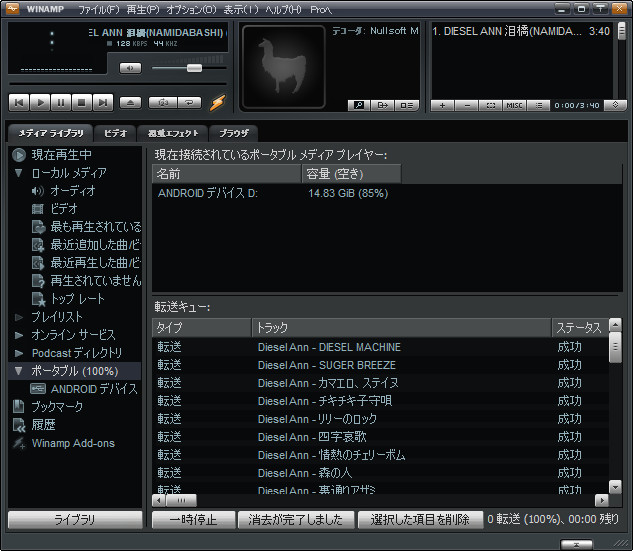Viewport: 633px width, 551px height.
Task: Collapse the ローカル メディア tree node
Action: (x=19, y=173)
